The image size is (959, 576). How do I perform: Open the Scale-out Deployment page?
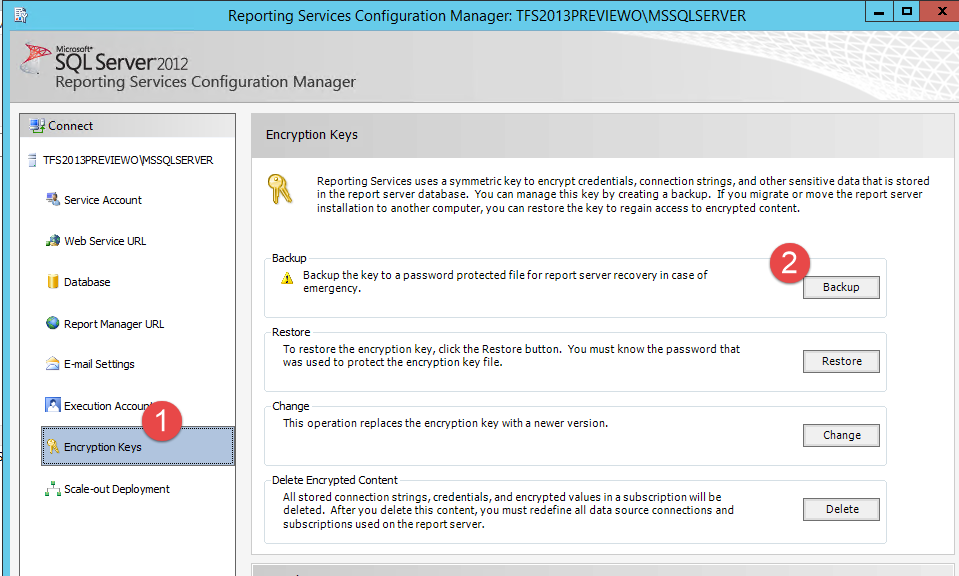117,489
